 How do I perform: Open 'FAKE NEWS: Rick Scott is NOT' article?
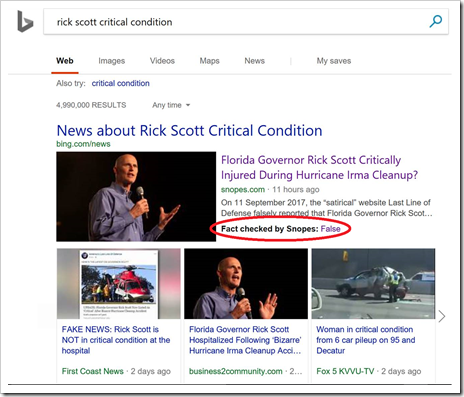click(x=116, y=340)
